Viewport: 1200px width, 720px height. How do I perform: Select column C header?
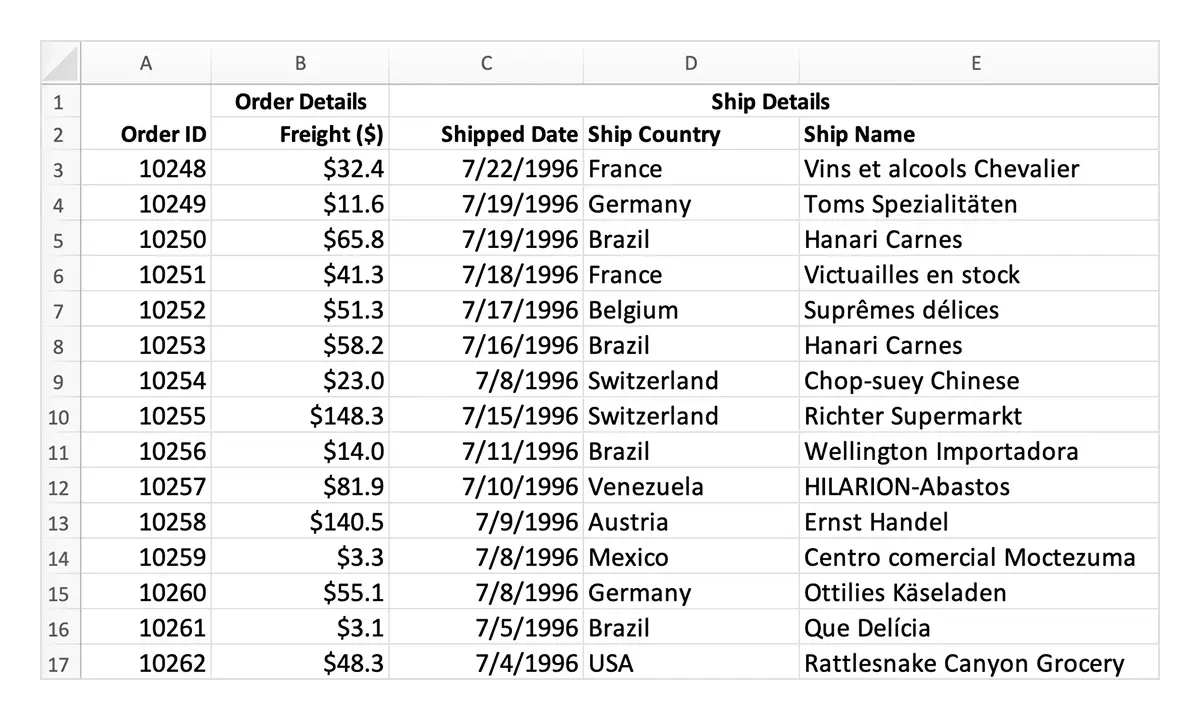[x=486, y=62]
